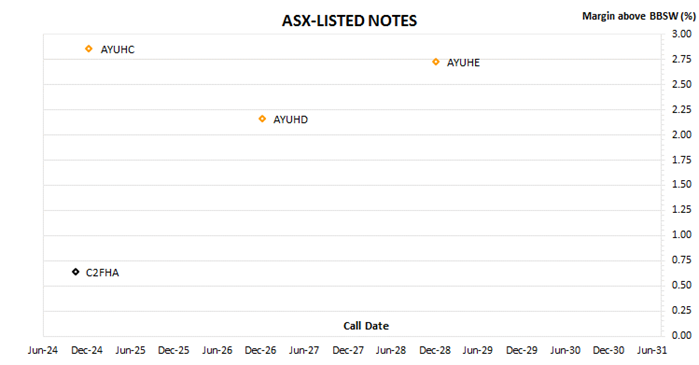
Task: Select the AYUHE orange diamond data point
Action: tap(436, 62)
